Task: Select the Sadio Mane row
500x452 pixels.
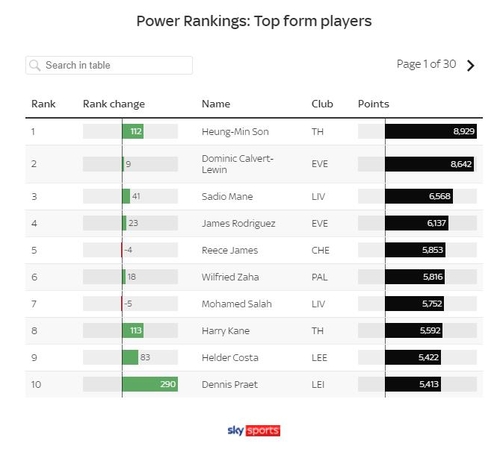Action: pyautogui.click(x=254, y=196)
